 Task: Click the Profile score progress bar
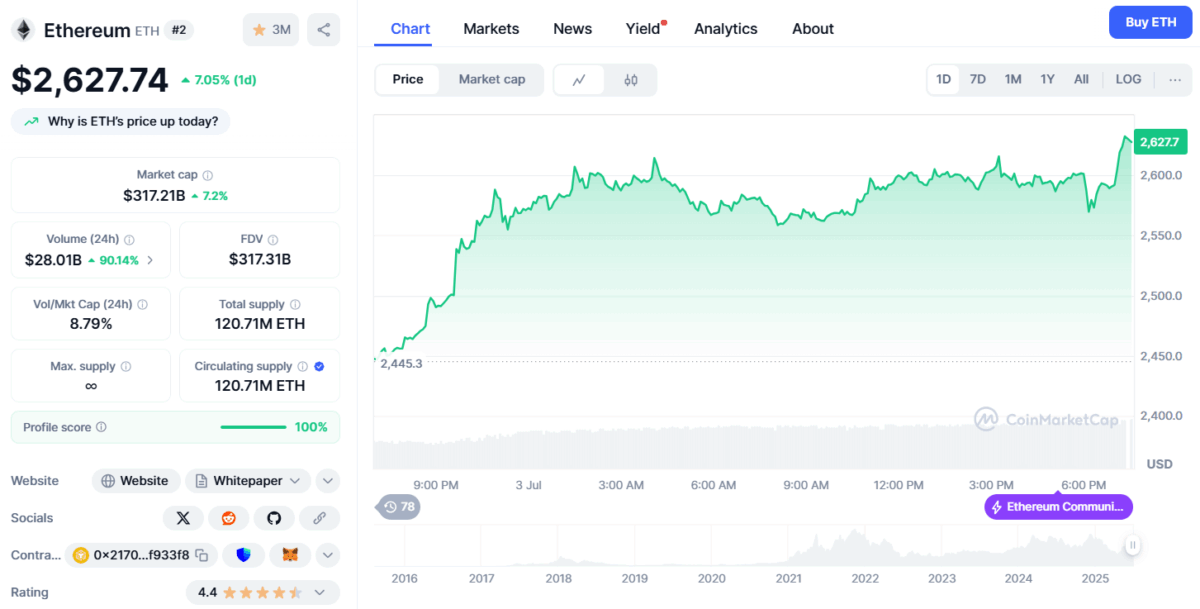[x=253, y=428]
